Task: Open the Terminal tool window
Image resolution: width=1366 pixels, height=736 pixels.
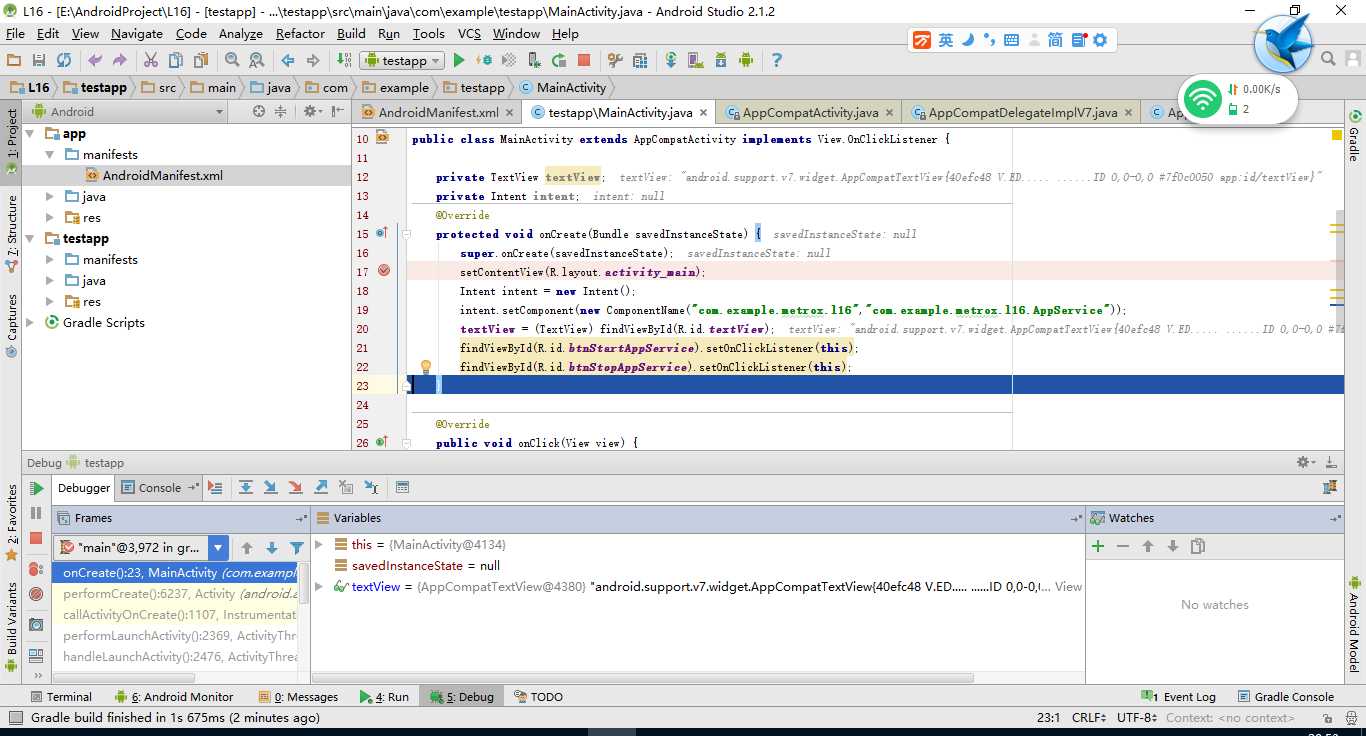Action: [x=61, y=697]
